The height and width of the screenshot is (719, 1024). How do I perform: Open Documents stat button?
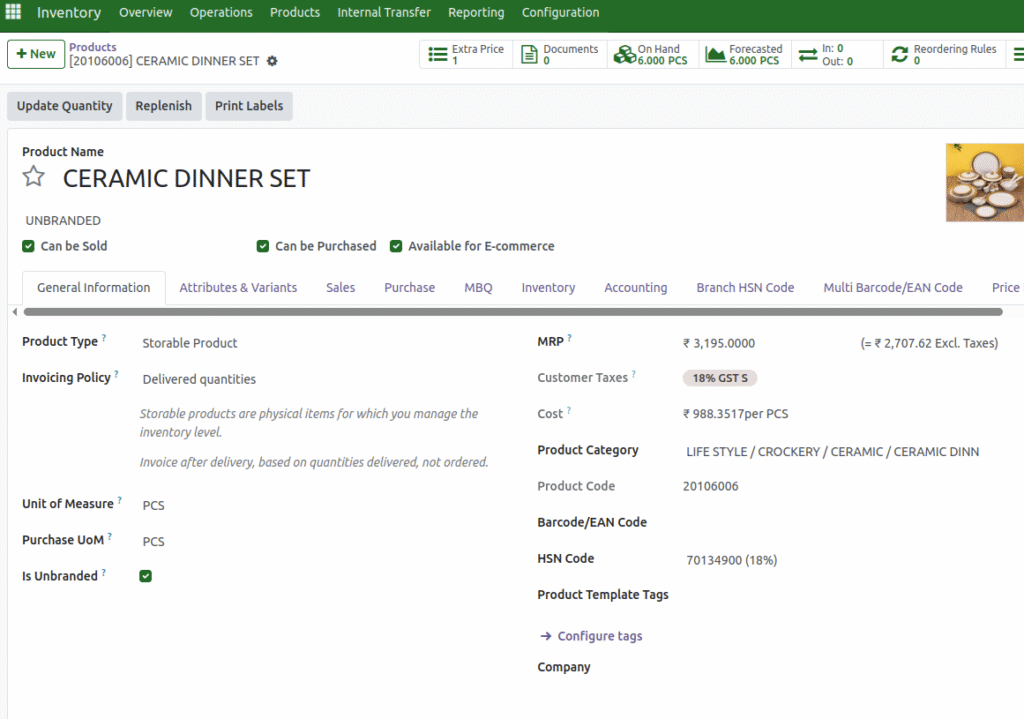point(560,55)
